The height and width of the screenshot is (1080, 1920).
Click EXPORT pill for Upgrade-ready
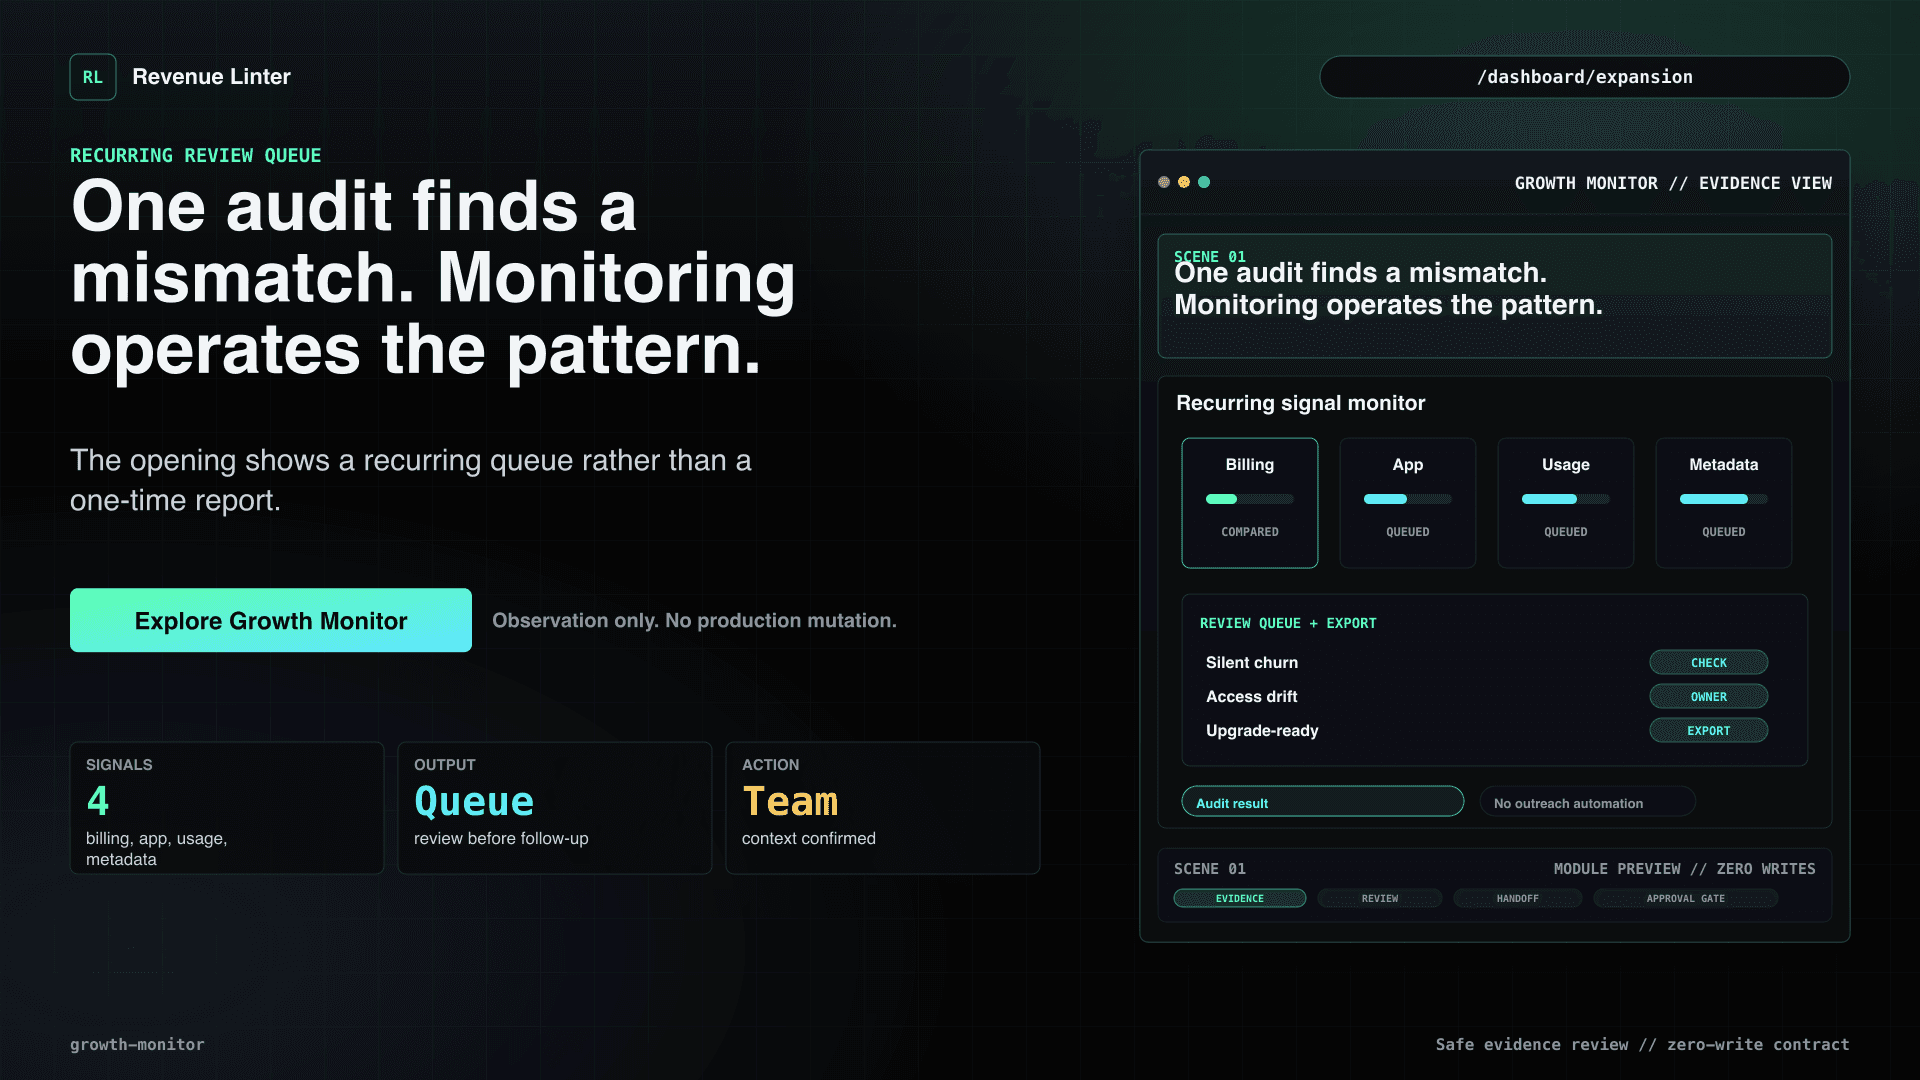(x=1709, y=731)
